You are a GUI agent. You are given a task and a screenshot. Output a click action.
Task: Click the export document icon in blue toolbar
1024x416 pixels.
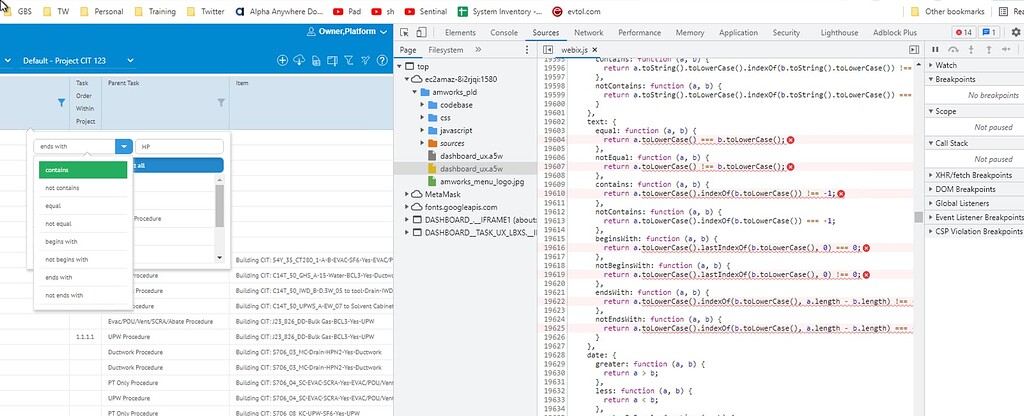coord(316,60)
